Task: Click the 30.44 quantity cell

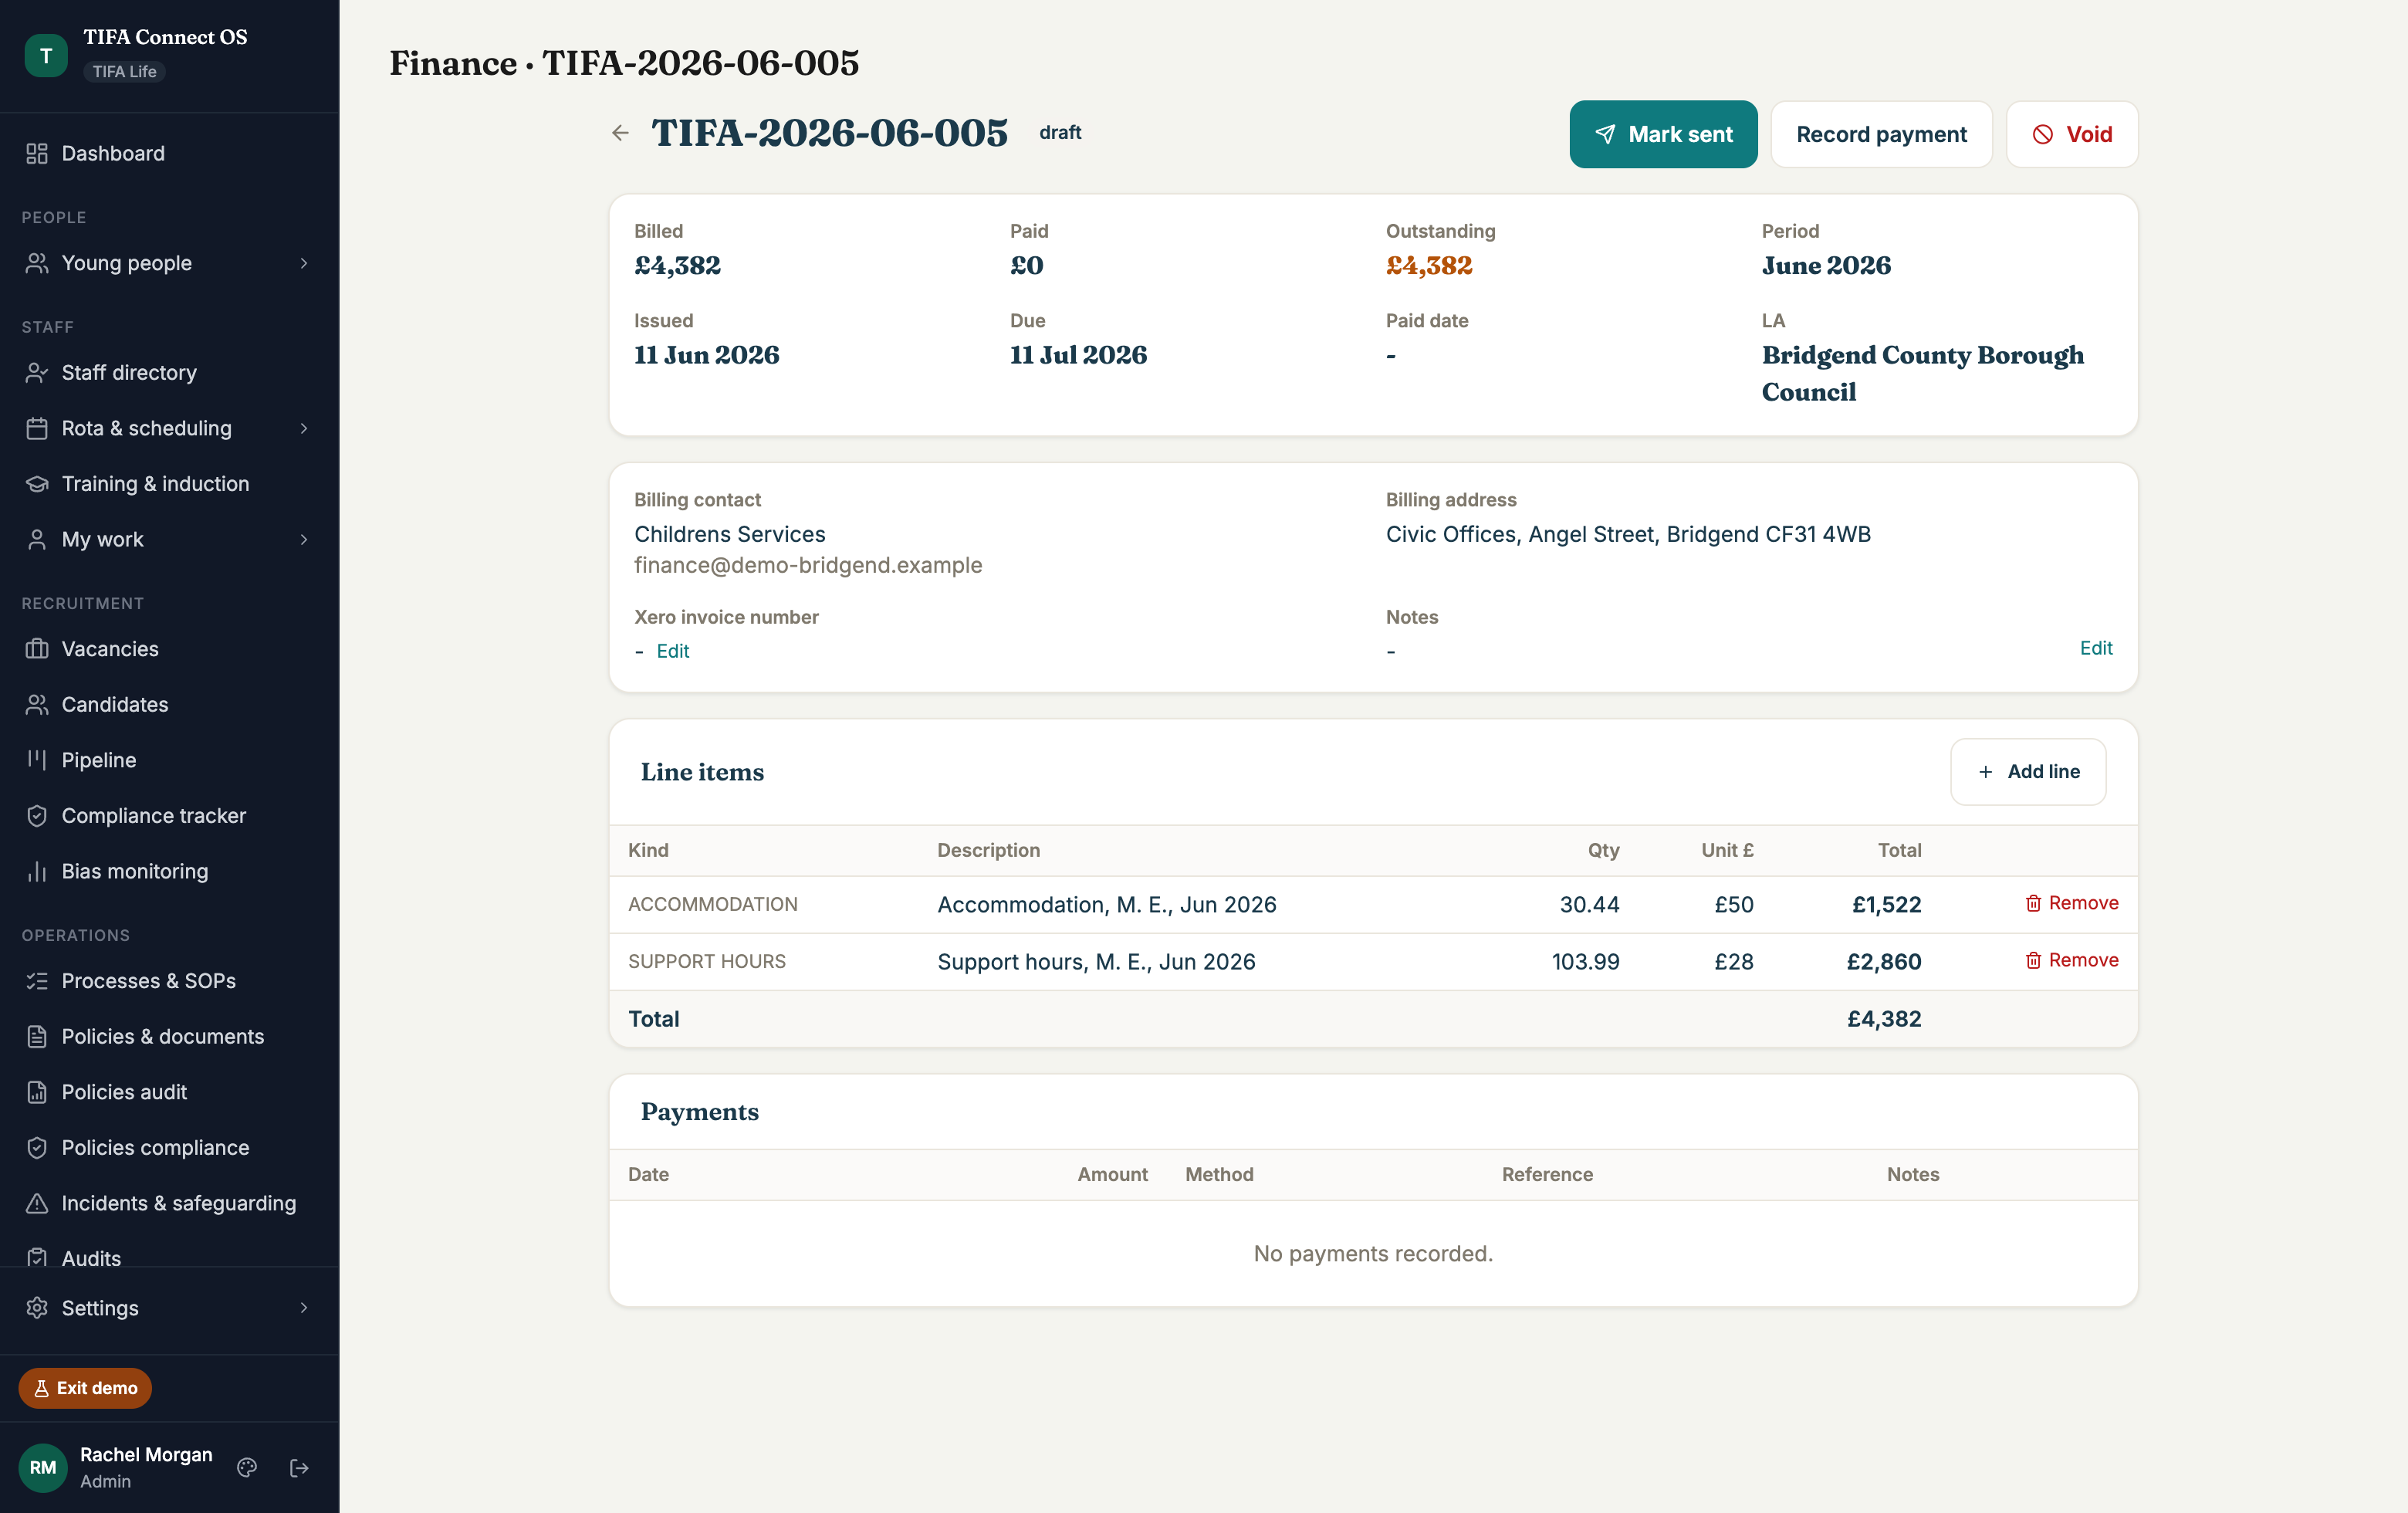Action: pyautogui.click(x=1589, y=904)
